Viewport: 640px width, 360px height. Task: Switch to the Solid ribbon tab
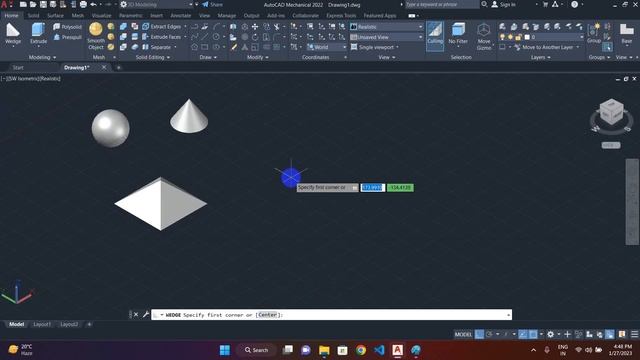[33, 16]
